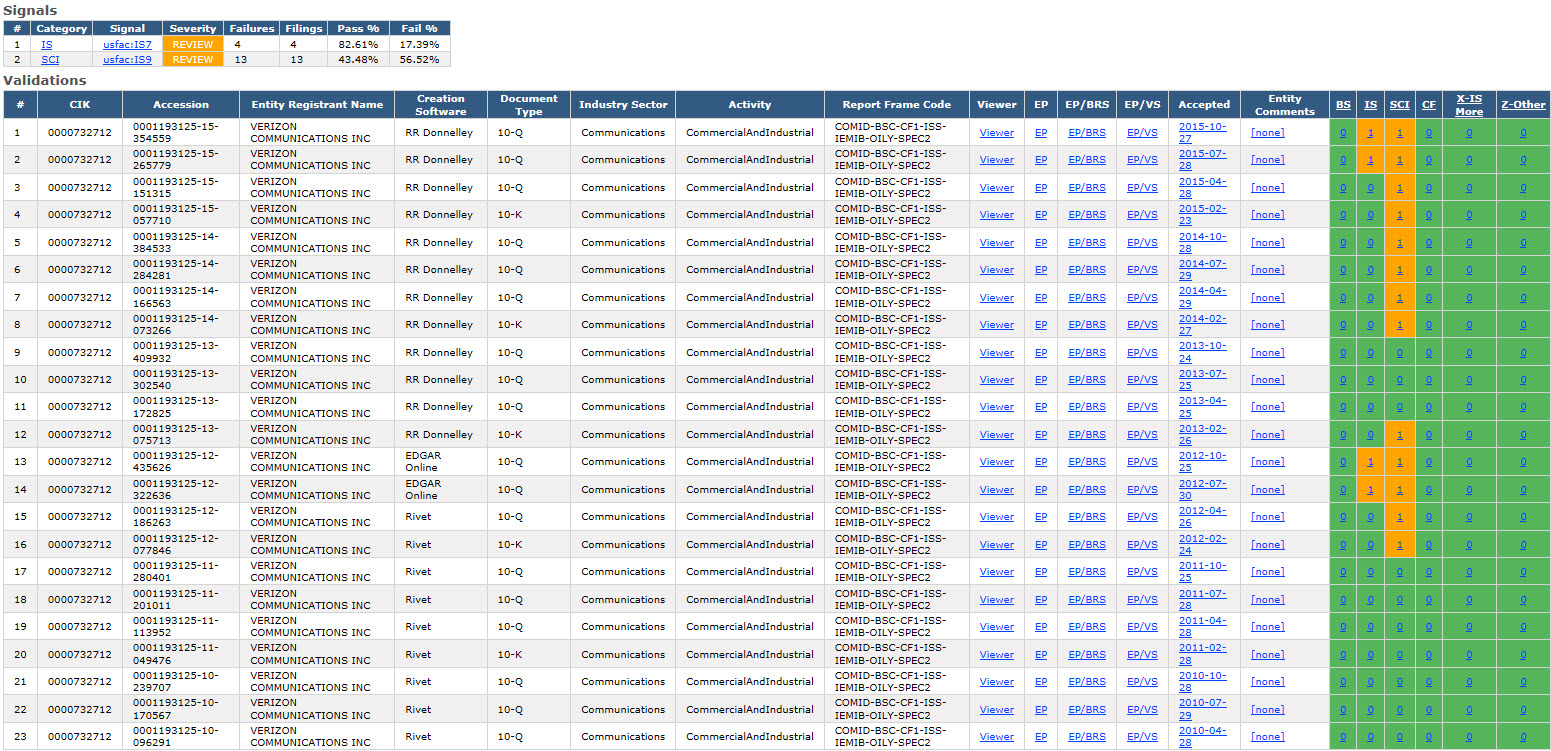Click the REVIEW severity cell for usfac:IS7
The width and height of the screenshot is (1551, 751).
[193, 44]
